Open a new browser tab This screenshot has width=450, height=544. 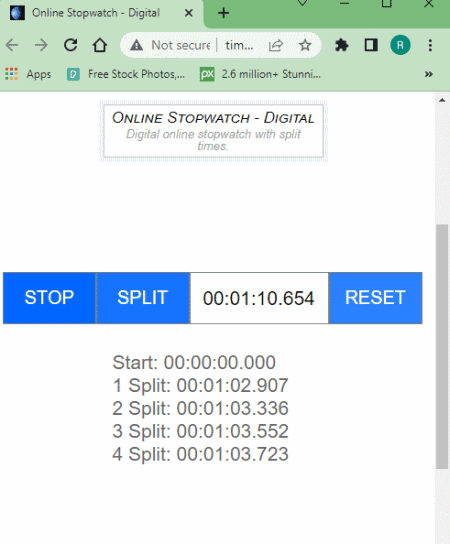pos(223,13)
